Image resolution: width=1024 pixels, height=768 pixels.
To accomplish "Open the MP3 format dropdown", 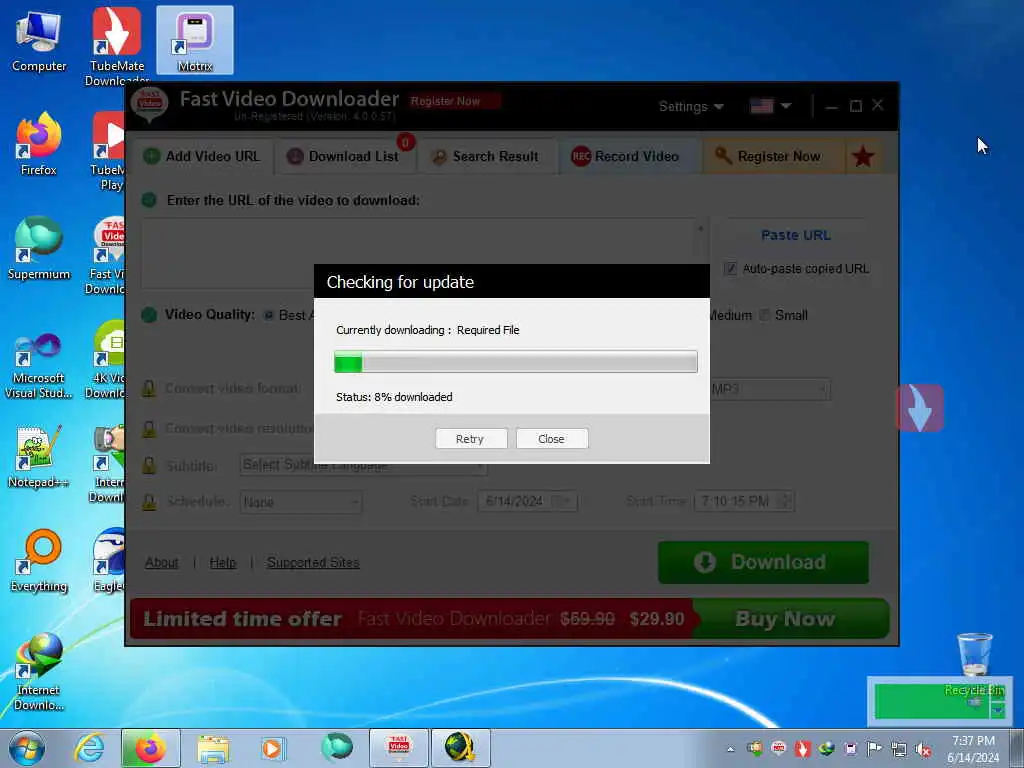I will pos(771,389).
